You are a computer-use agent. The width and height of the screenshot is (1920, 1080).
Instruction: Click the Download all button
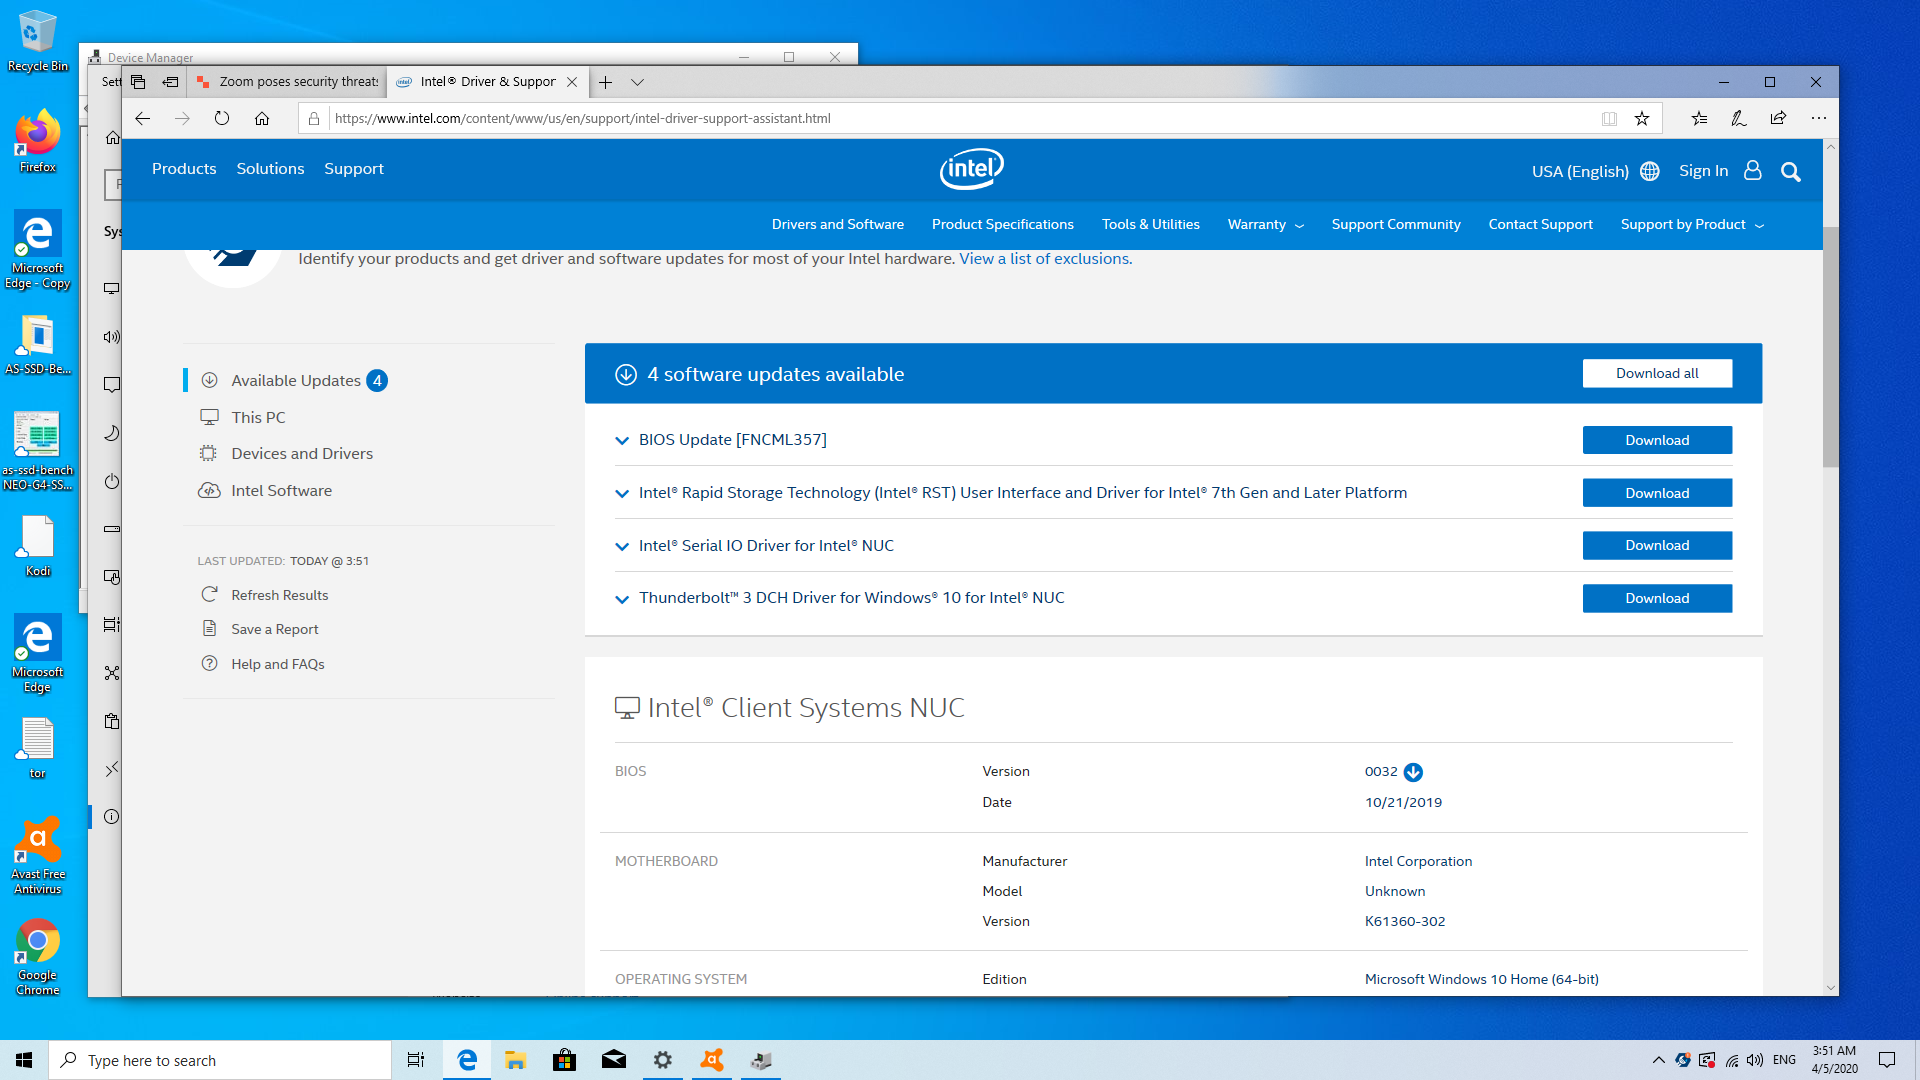coord(1656,373)
